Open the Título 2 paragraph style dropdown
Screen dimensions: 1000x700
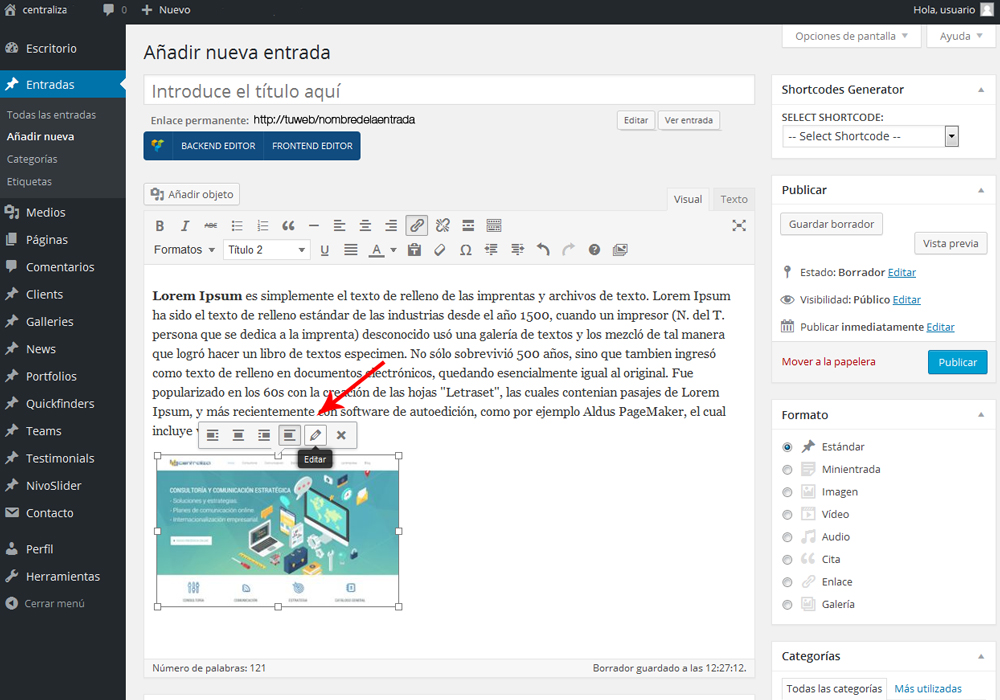pos(266,250)
